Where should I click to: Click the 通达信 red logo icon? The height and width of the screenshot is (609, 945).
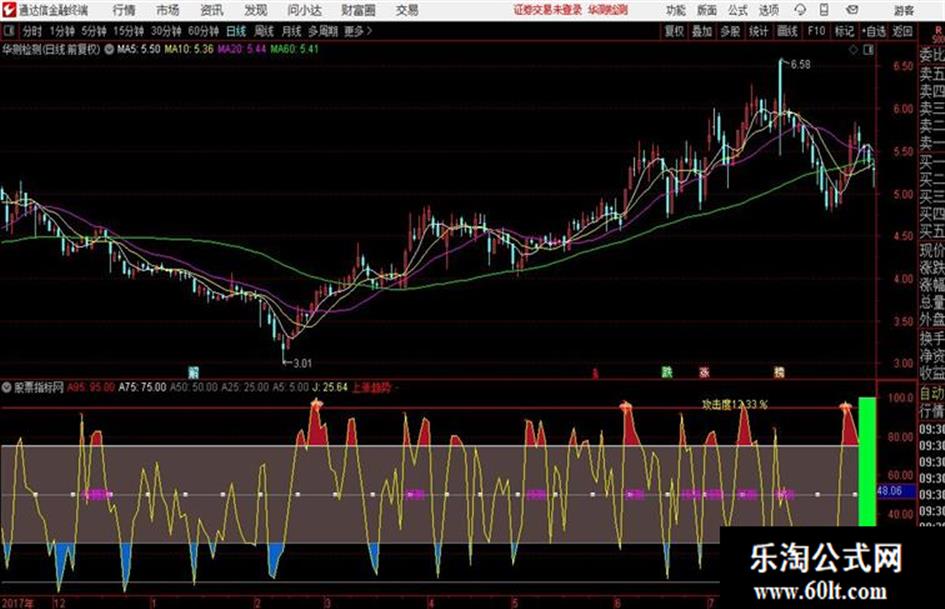coord(8,10)
